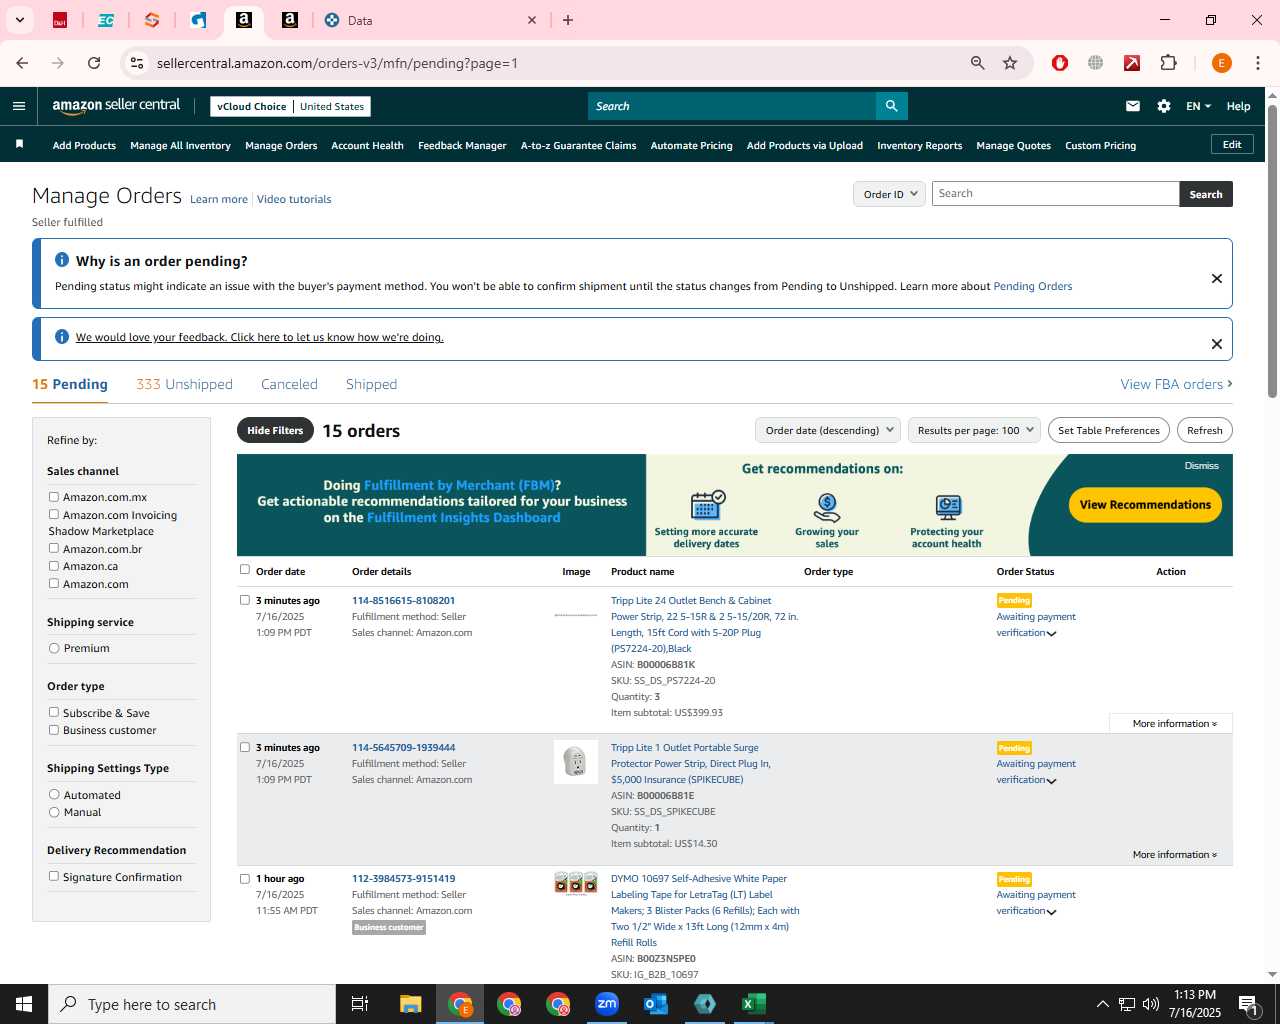Screen dimensions: 1280x1024
Task: Expand More information for order 114-5645709-1939444
Action: point(1174,855)
